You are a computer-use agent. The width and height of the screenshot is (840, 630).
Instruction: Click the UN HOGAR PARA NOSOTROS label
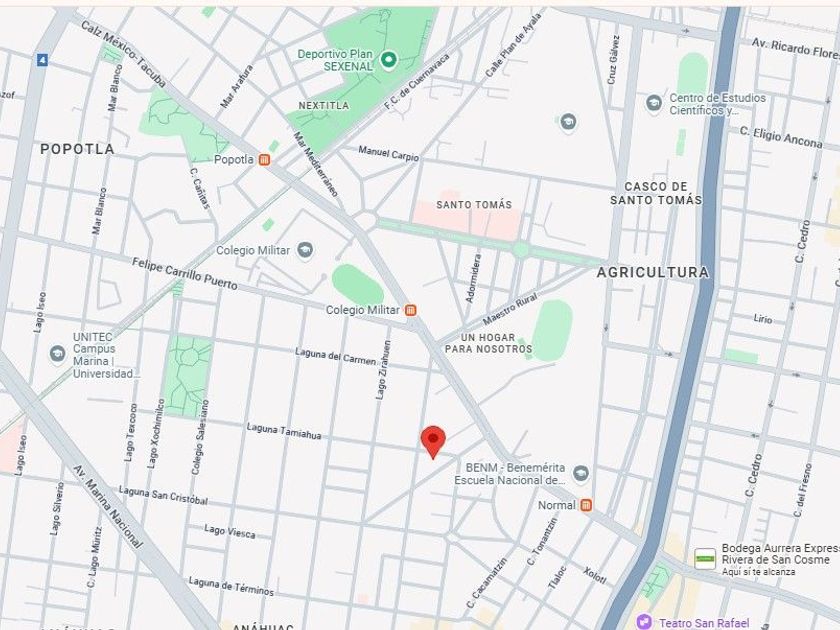click(489, 343)
